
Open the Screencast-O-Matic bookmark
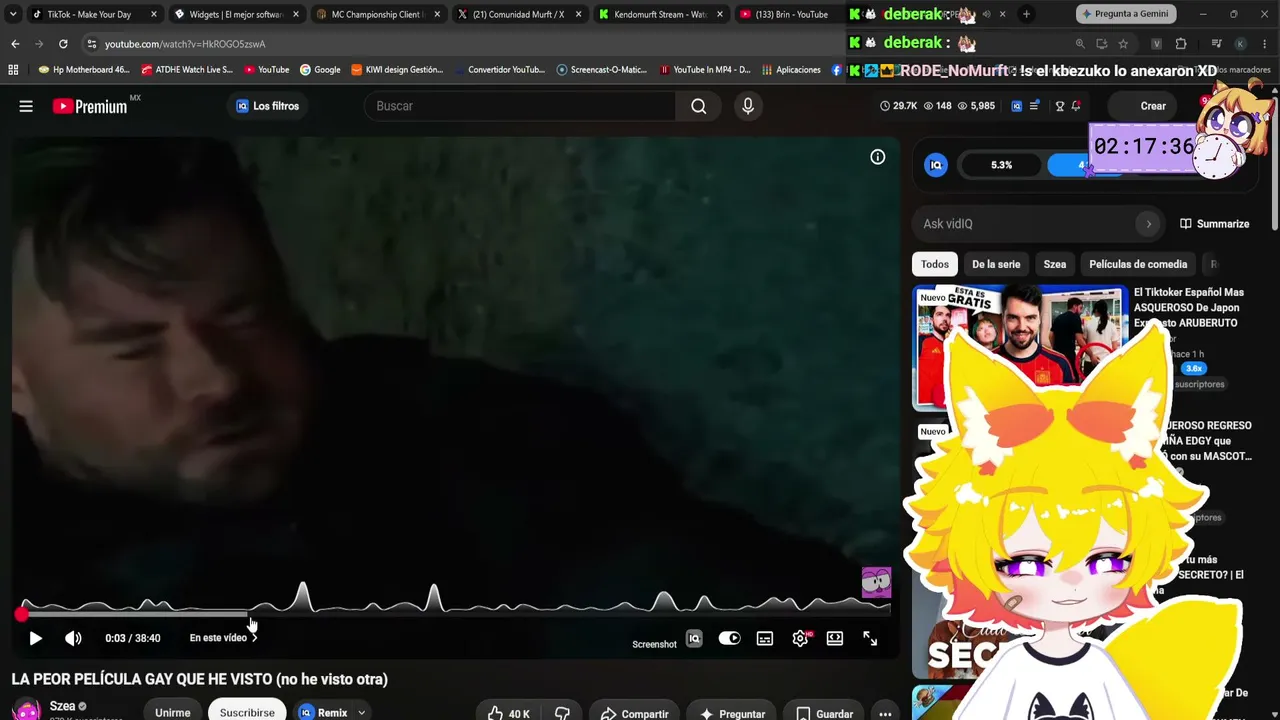602,70
